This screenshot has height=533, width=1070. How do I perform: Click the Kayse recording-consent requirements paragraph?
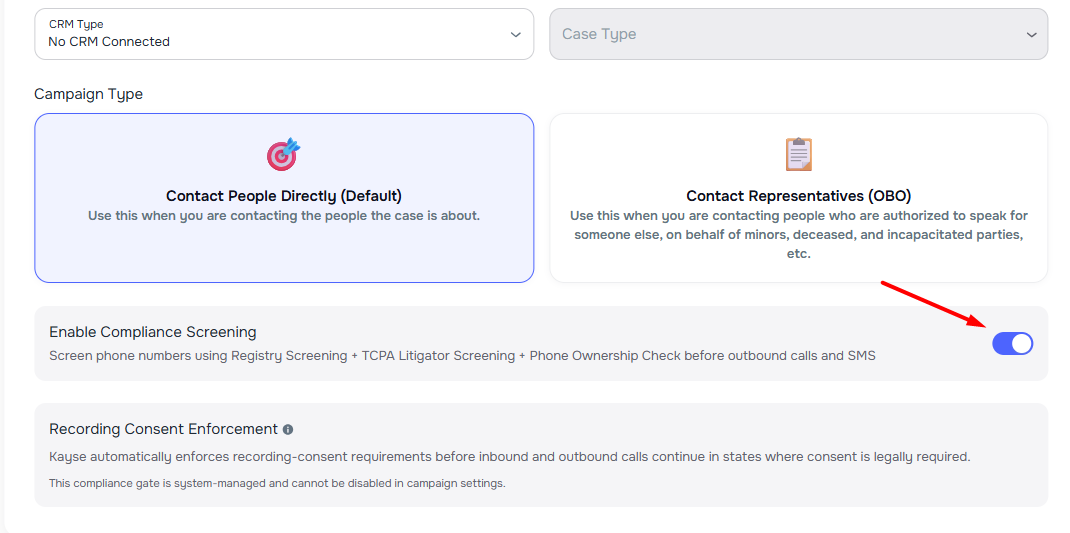509,457
